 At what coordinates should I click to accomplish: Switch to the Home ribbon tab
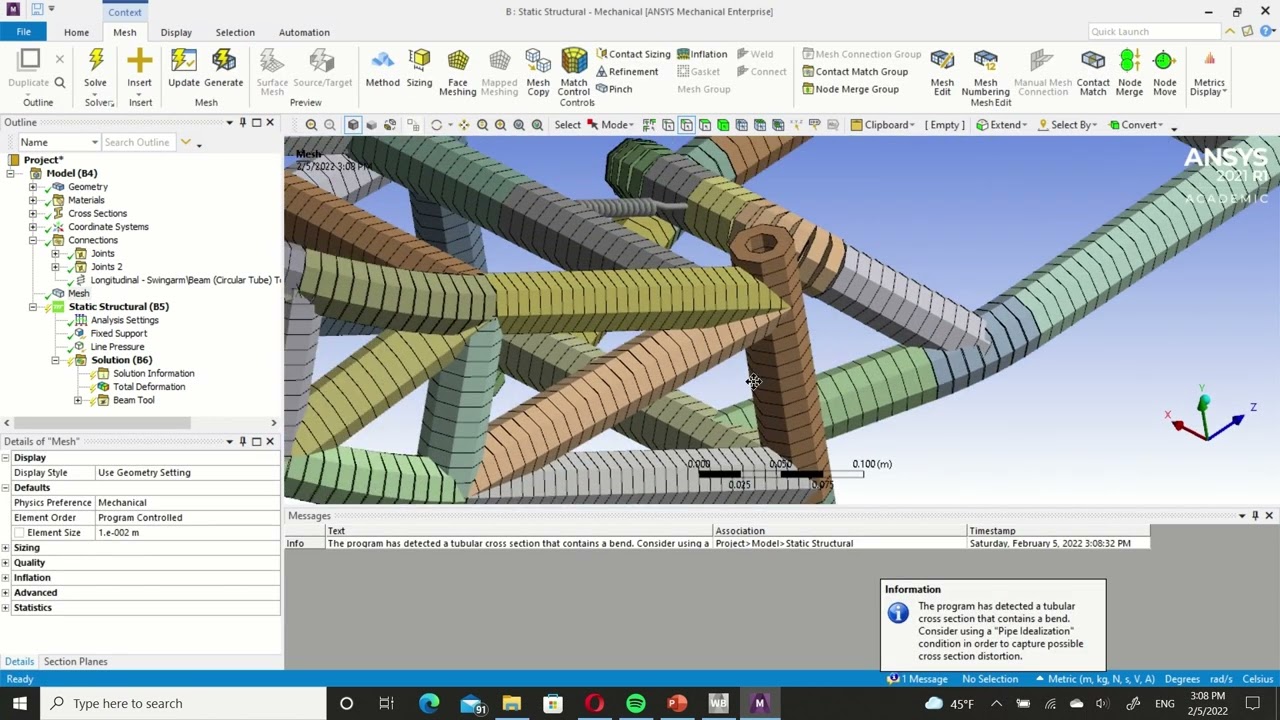tap(76, 32)
